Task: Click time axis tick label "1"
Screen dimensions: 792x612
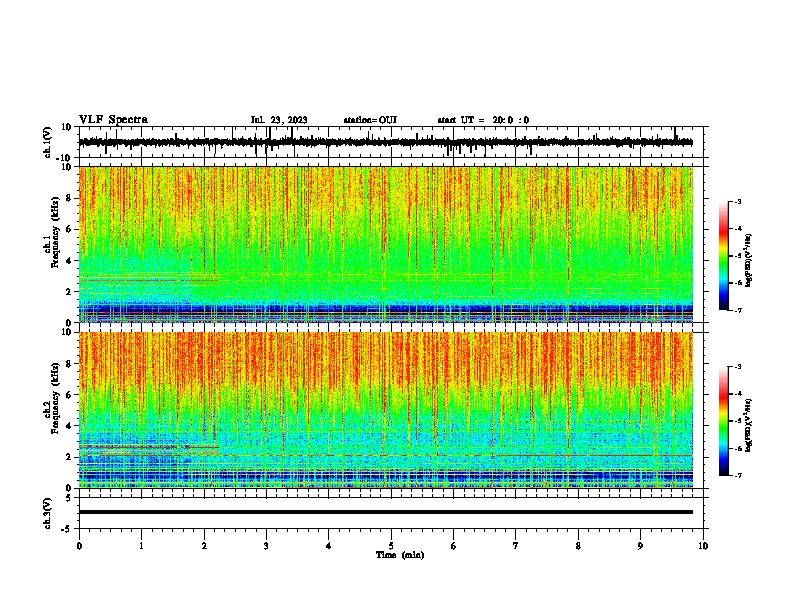Action: (141, 546)
